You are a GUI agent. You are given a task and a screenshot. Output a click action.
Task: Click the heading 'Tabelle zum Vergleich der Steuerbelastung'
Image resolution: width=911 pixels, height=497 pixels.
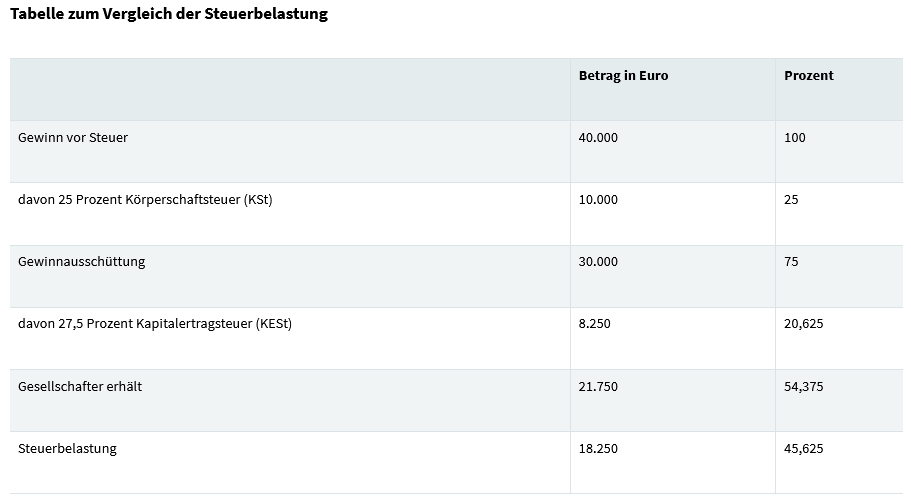coord(168,15)
